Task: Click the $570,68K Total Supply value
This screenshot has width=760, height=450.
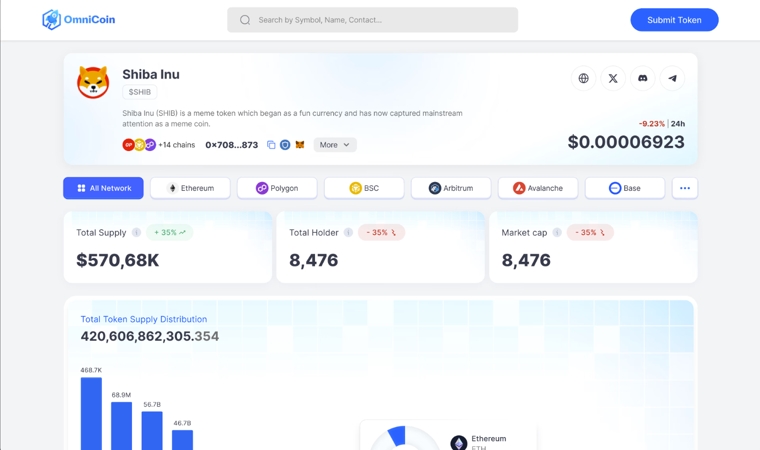Action: coord(118,260)
